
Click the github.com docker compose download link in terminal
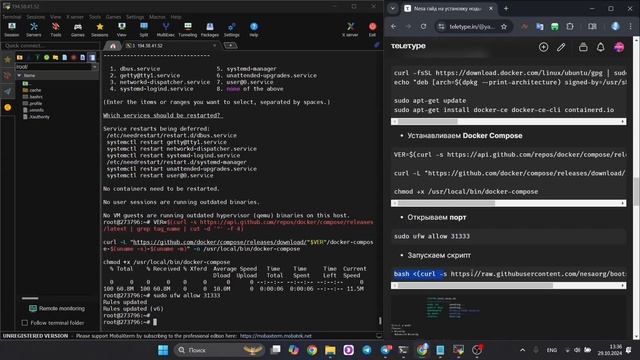click(x=220, y=242)
